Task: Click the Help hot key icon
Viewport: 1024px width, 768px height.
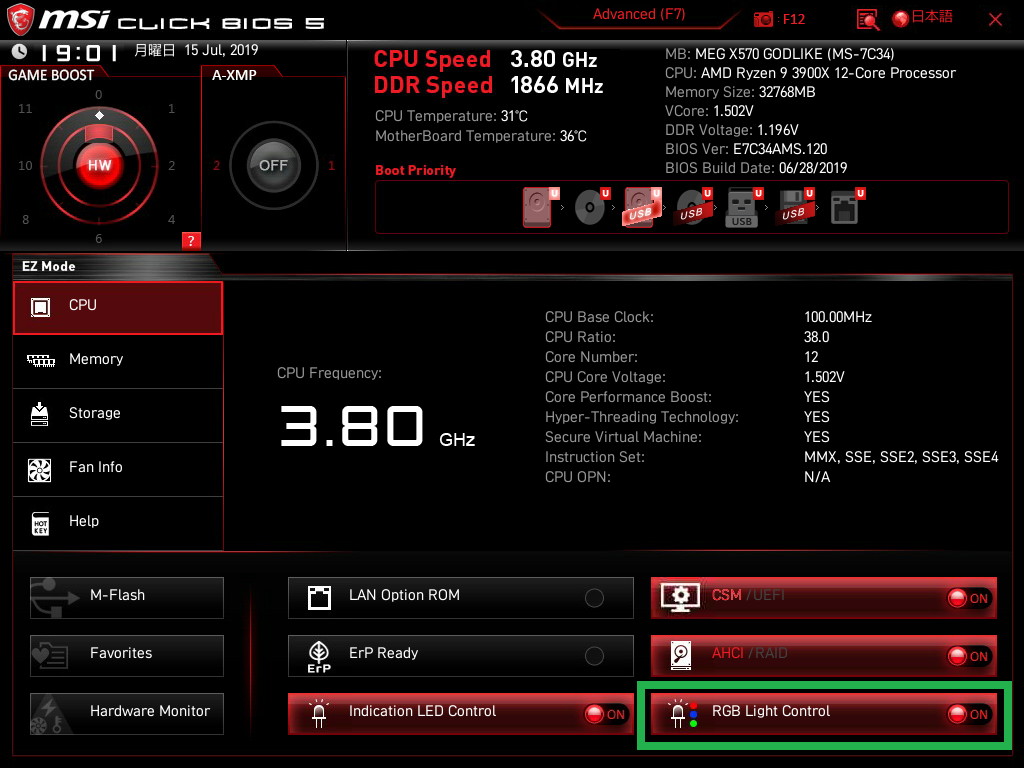Action: click(x=40, y=524)
